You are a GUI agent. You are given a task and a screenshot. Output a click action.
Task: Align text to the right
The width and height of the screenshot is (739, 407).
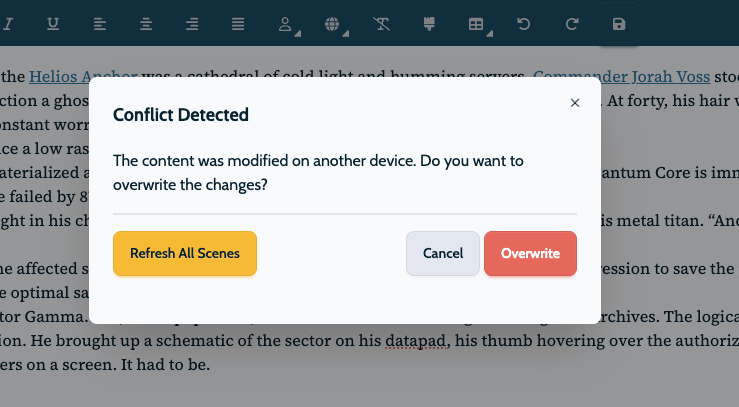(x=192, y=23)
